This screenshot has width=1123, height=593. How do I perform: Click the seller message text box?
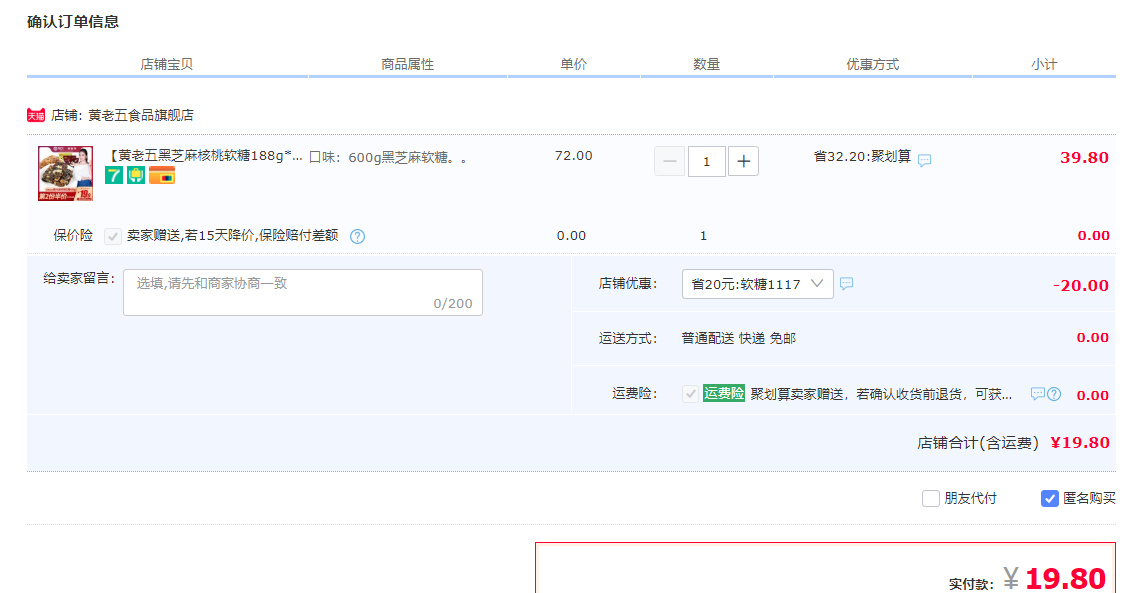click(303, 292)
